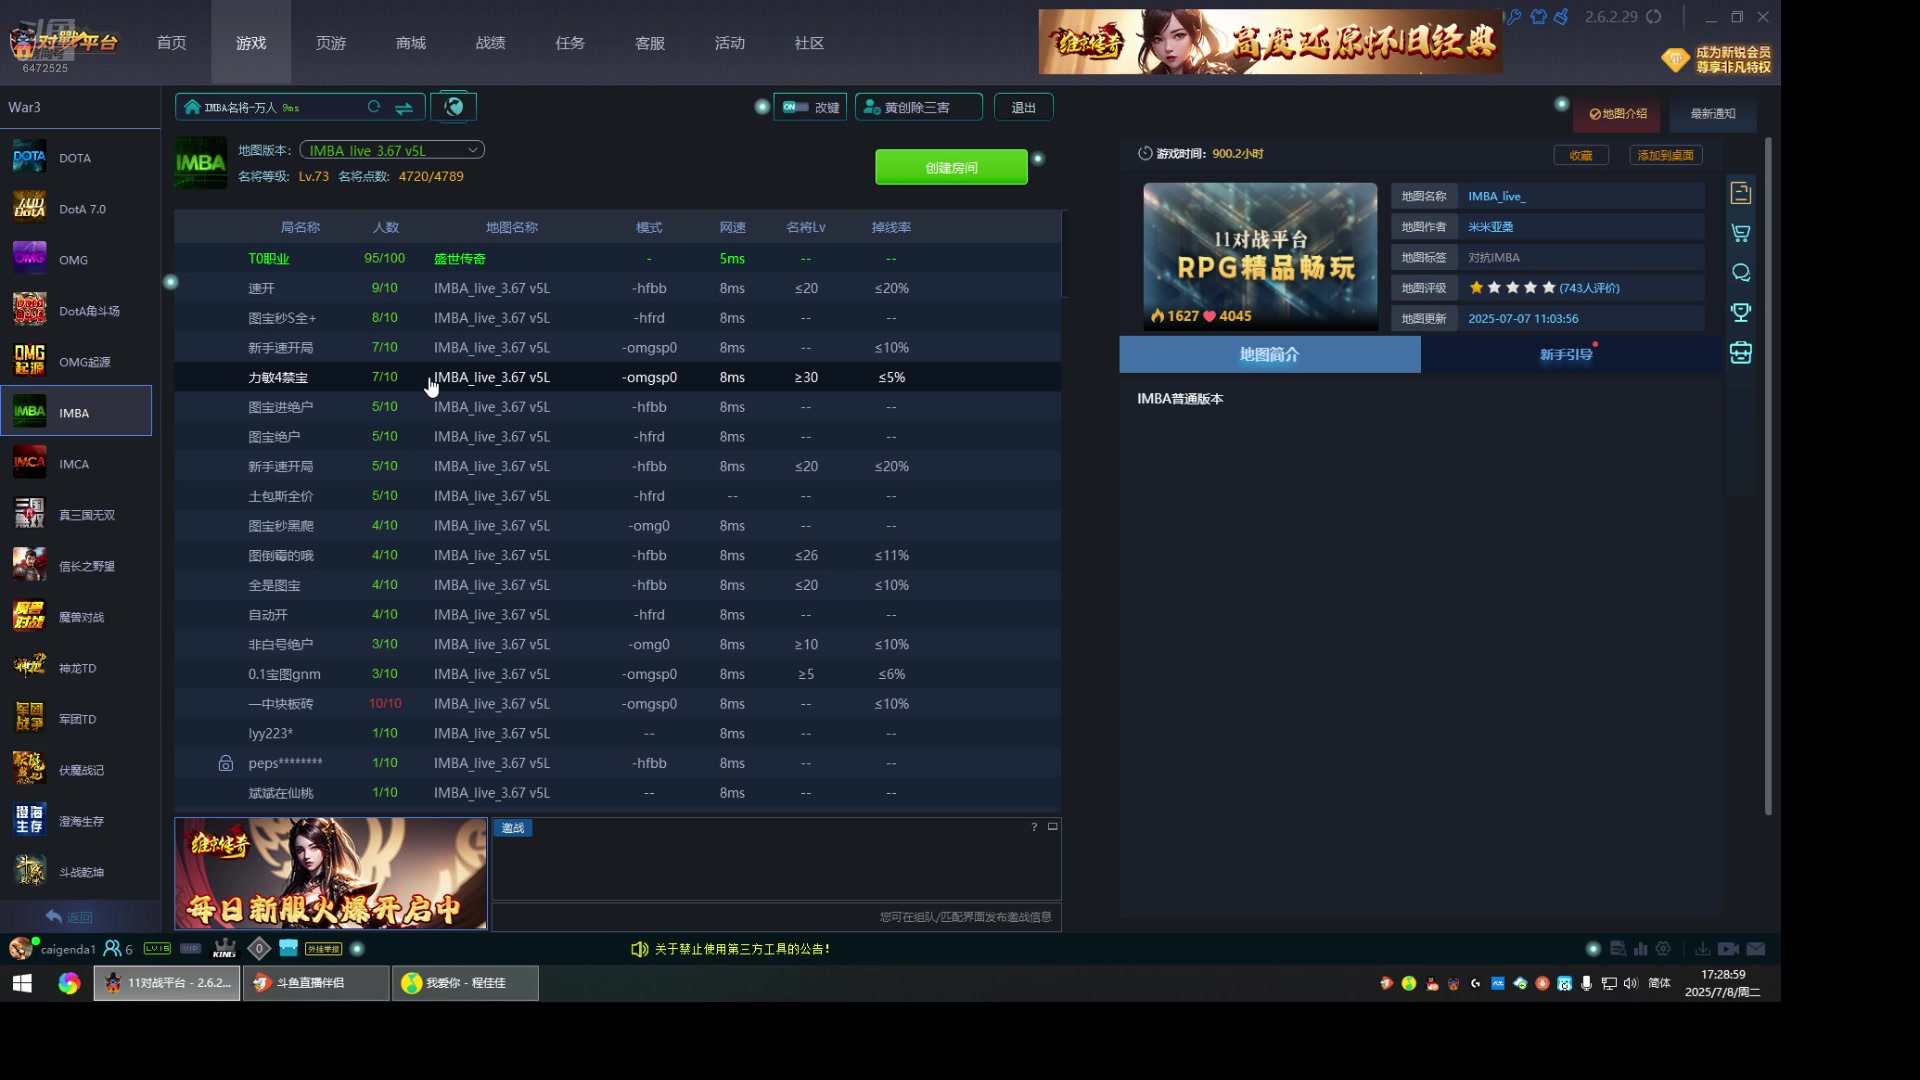Click the switch-room arrows icon
This screenshot has width=1920, height=1080.
pyautogui.click(x=404, y=107)
